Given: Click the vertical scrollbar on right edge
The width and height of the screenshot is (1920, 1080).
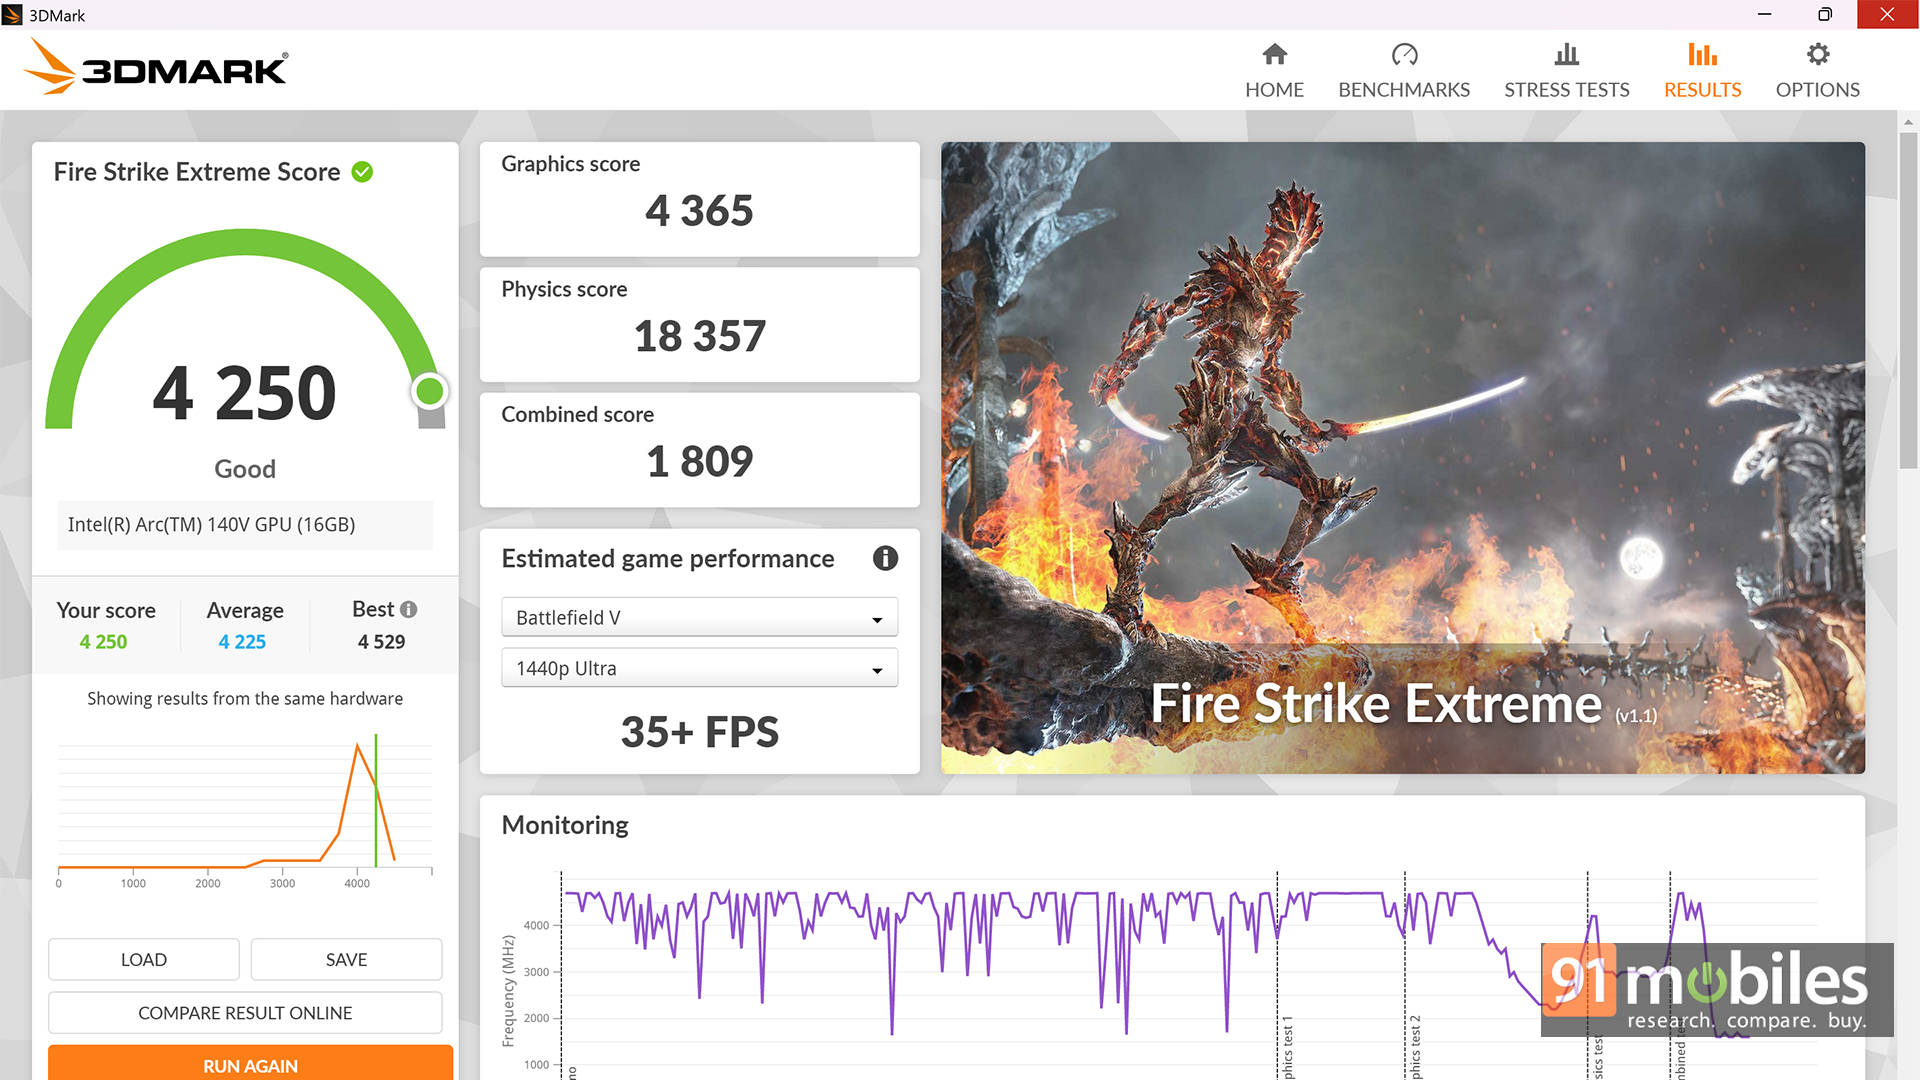Looking at the screenshot, I should (1908, 300).
